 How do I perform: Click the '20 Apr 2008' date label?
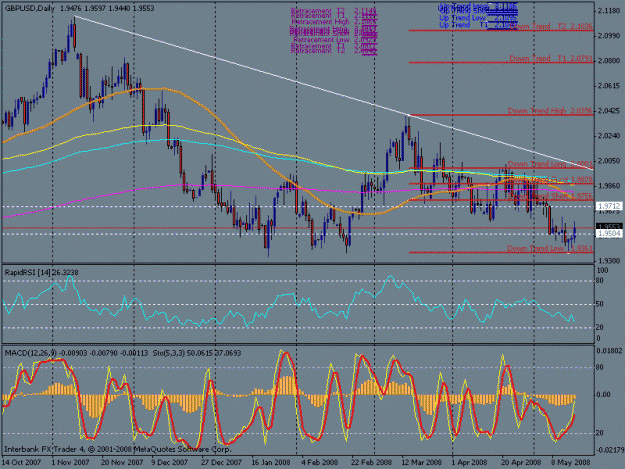tap(521, 462)
